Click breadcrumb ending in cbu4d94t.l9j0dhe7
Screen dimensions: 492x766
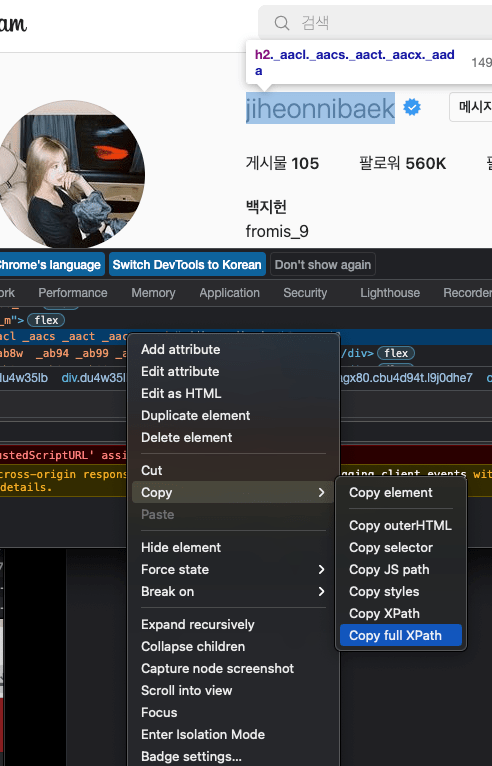click(406, 378)
